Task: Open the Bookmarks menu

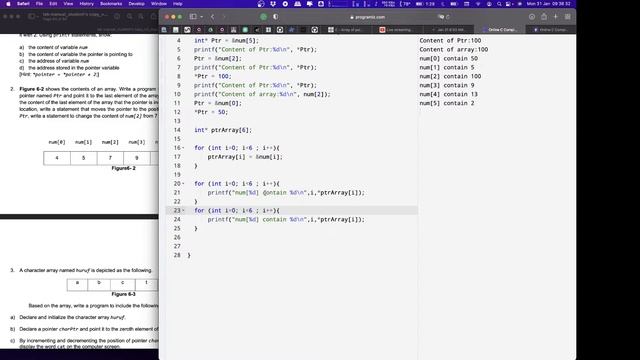Action: pyautogui.click(x=111, y=4)
